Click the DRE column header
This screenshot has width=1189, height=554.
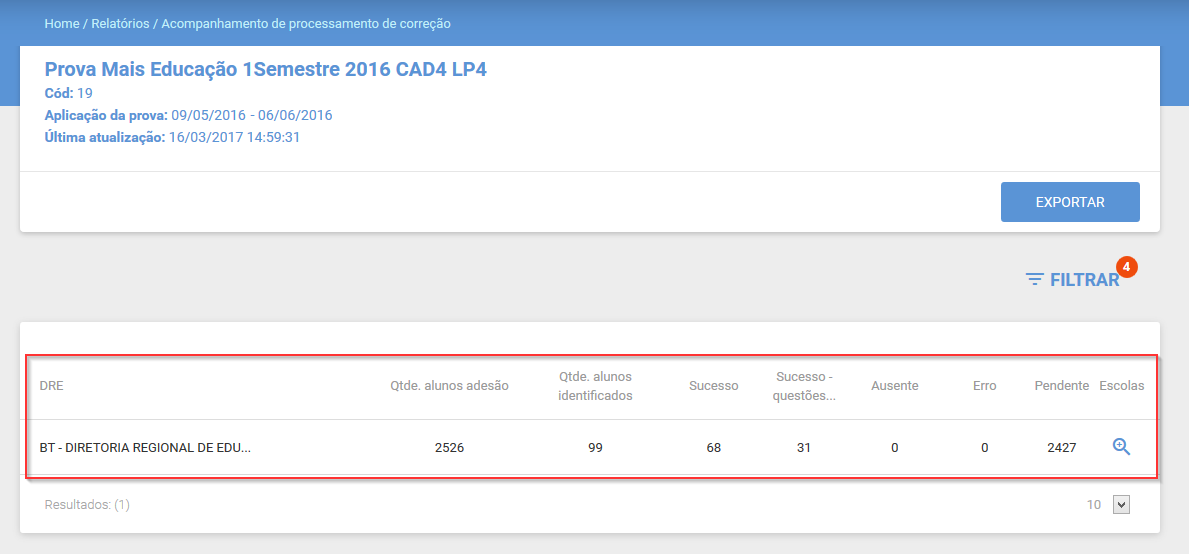pos(52,386)
